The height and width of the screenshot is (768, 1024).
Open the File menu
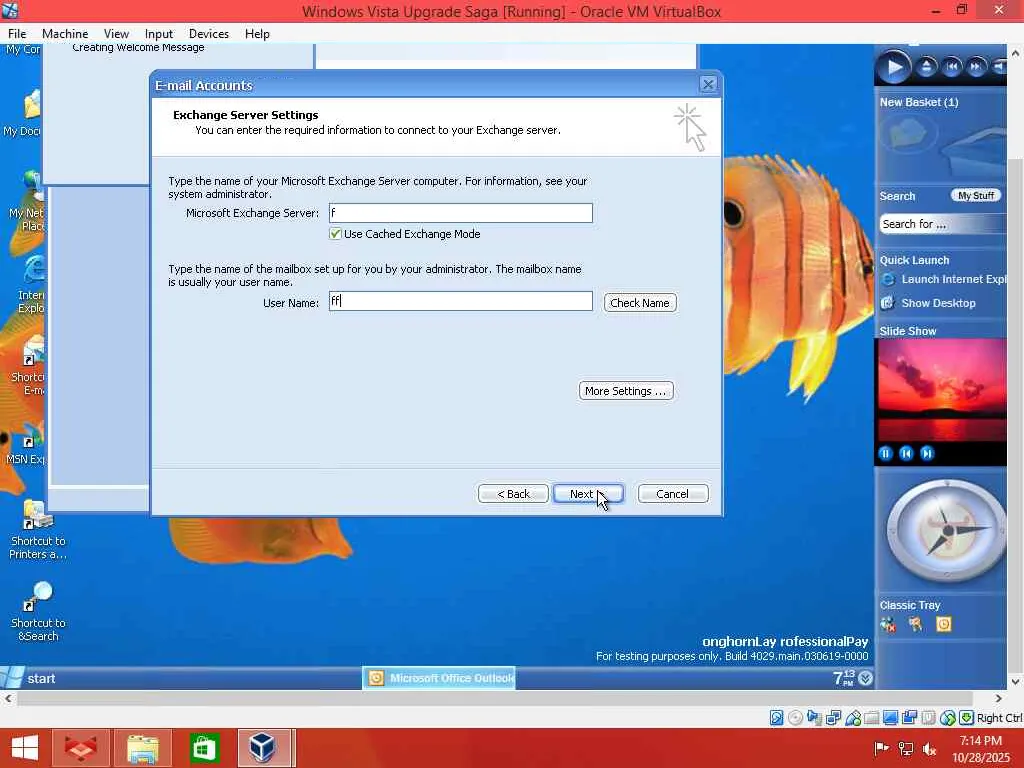click(17, 33)
